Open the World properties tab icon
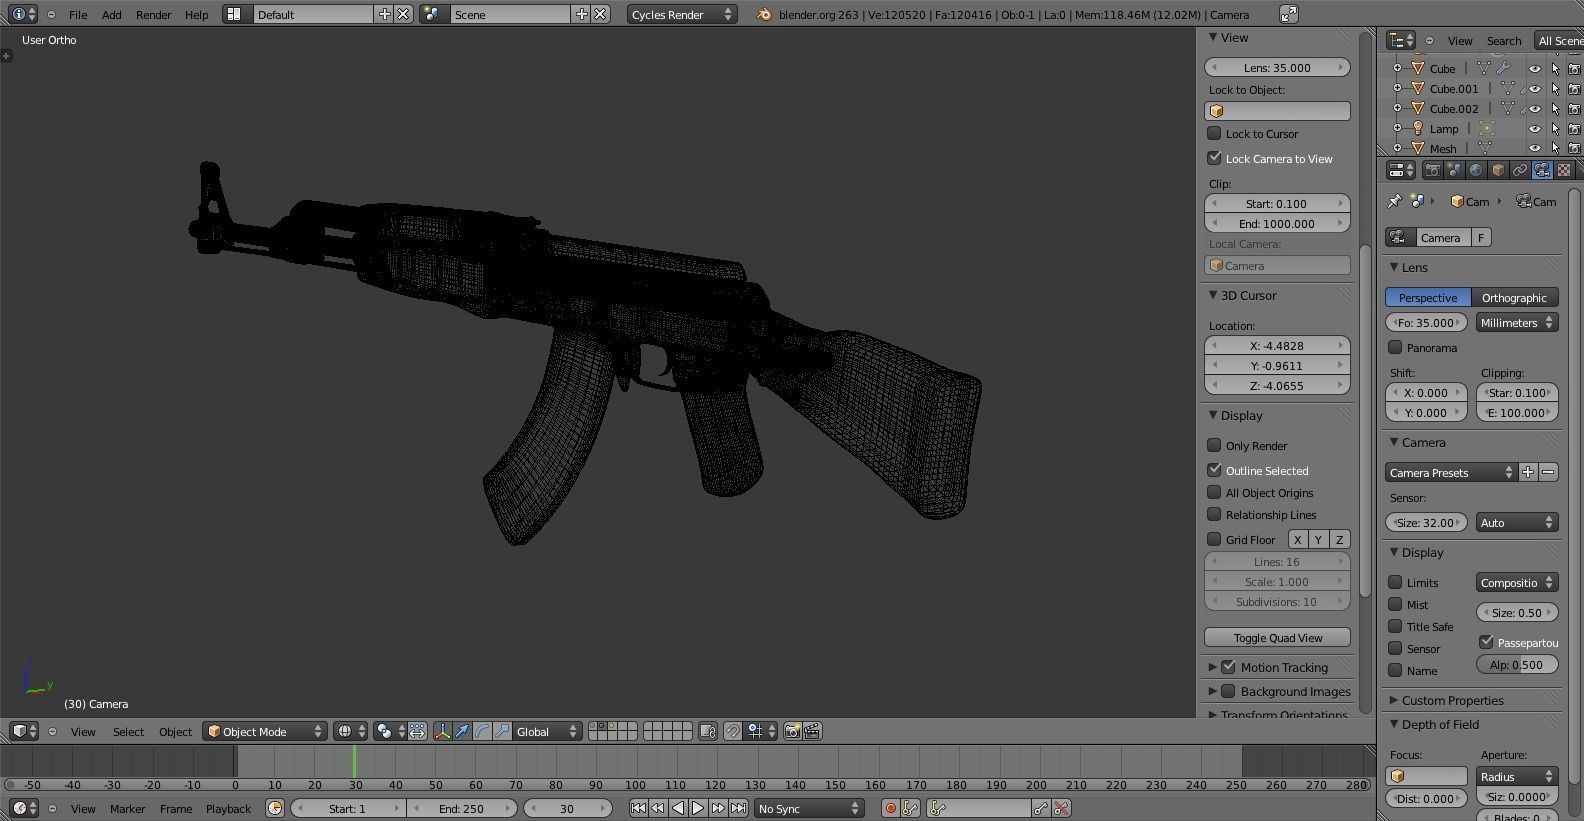The image size is (1584, 821). (x=1476, y=170)
